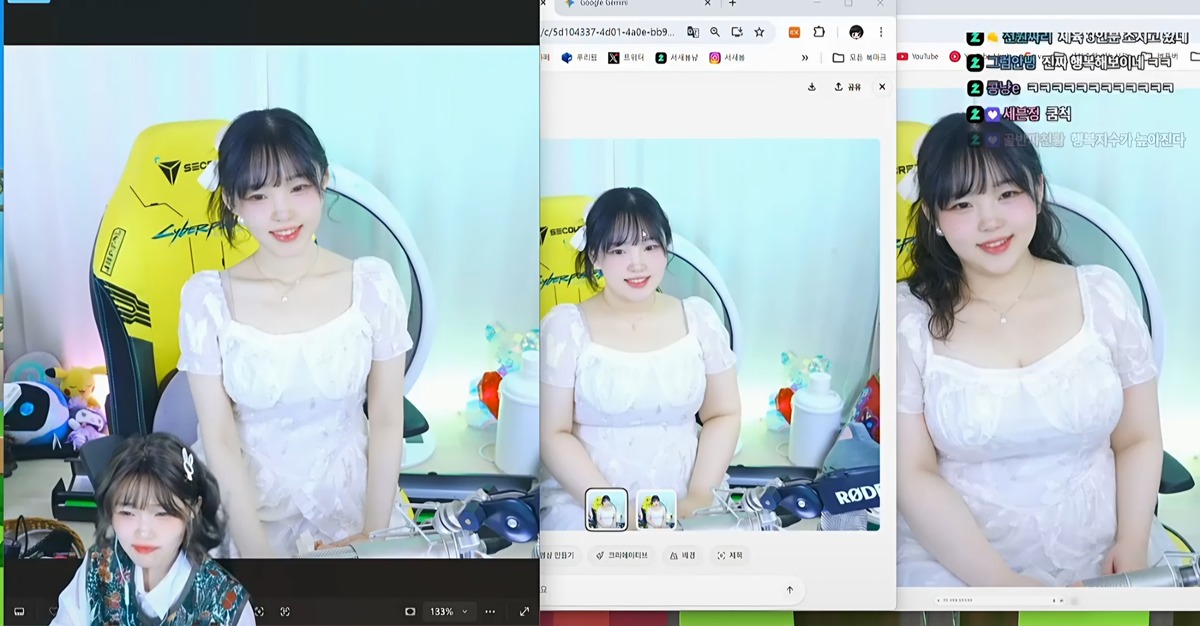The height and width of the screenshot is (626, 1200).
Task: Download the image using the download icon
Action: [812, 87]
